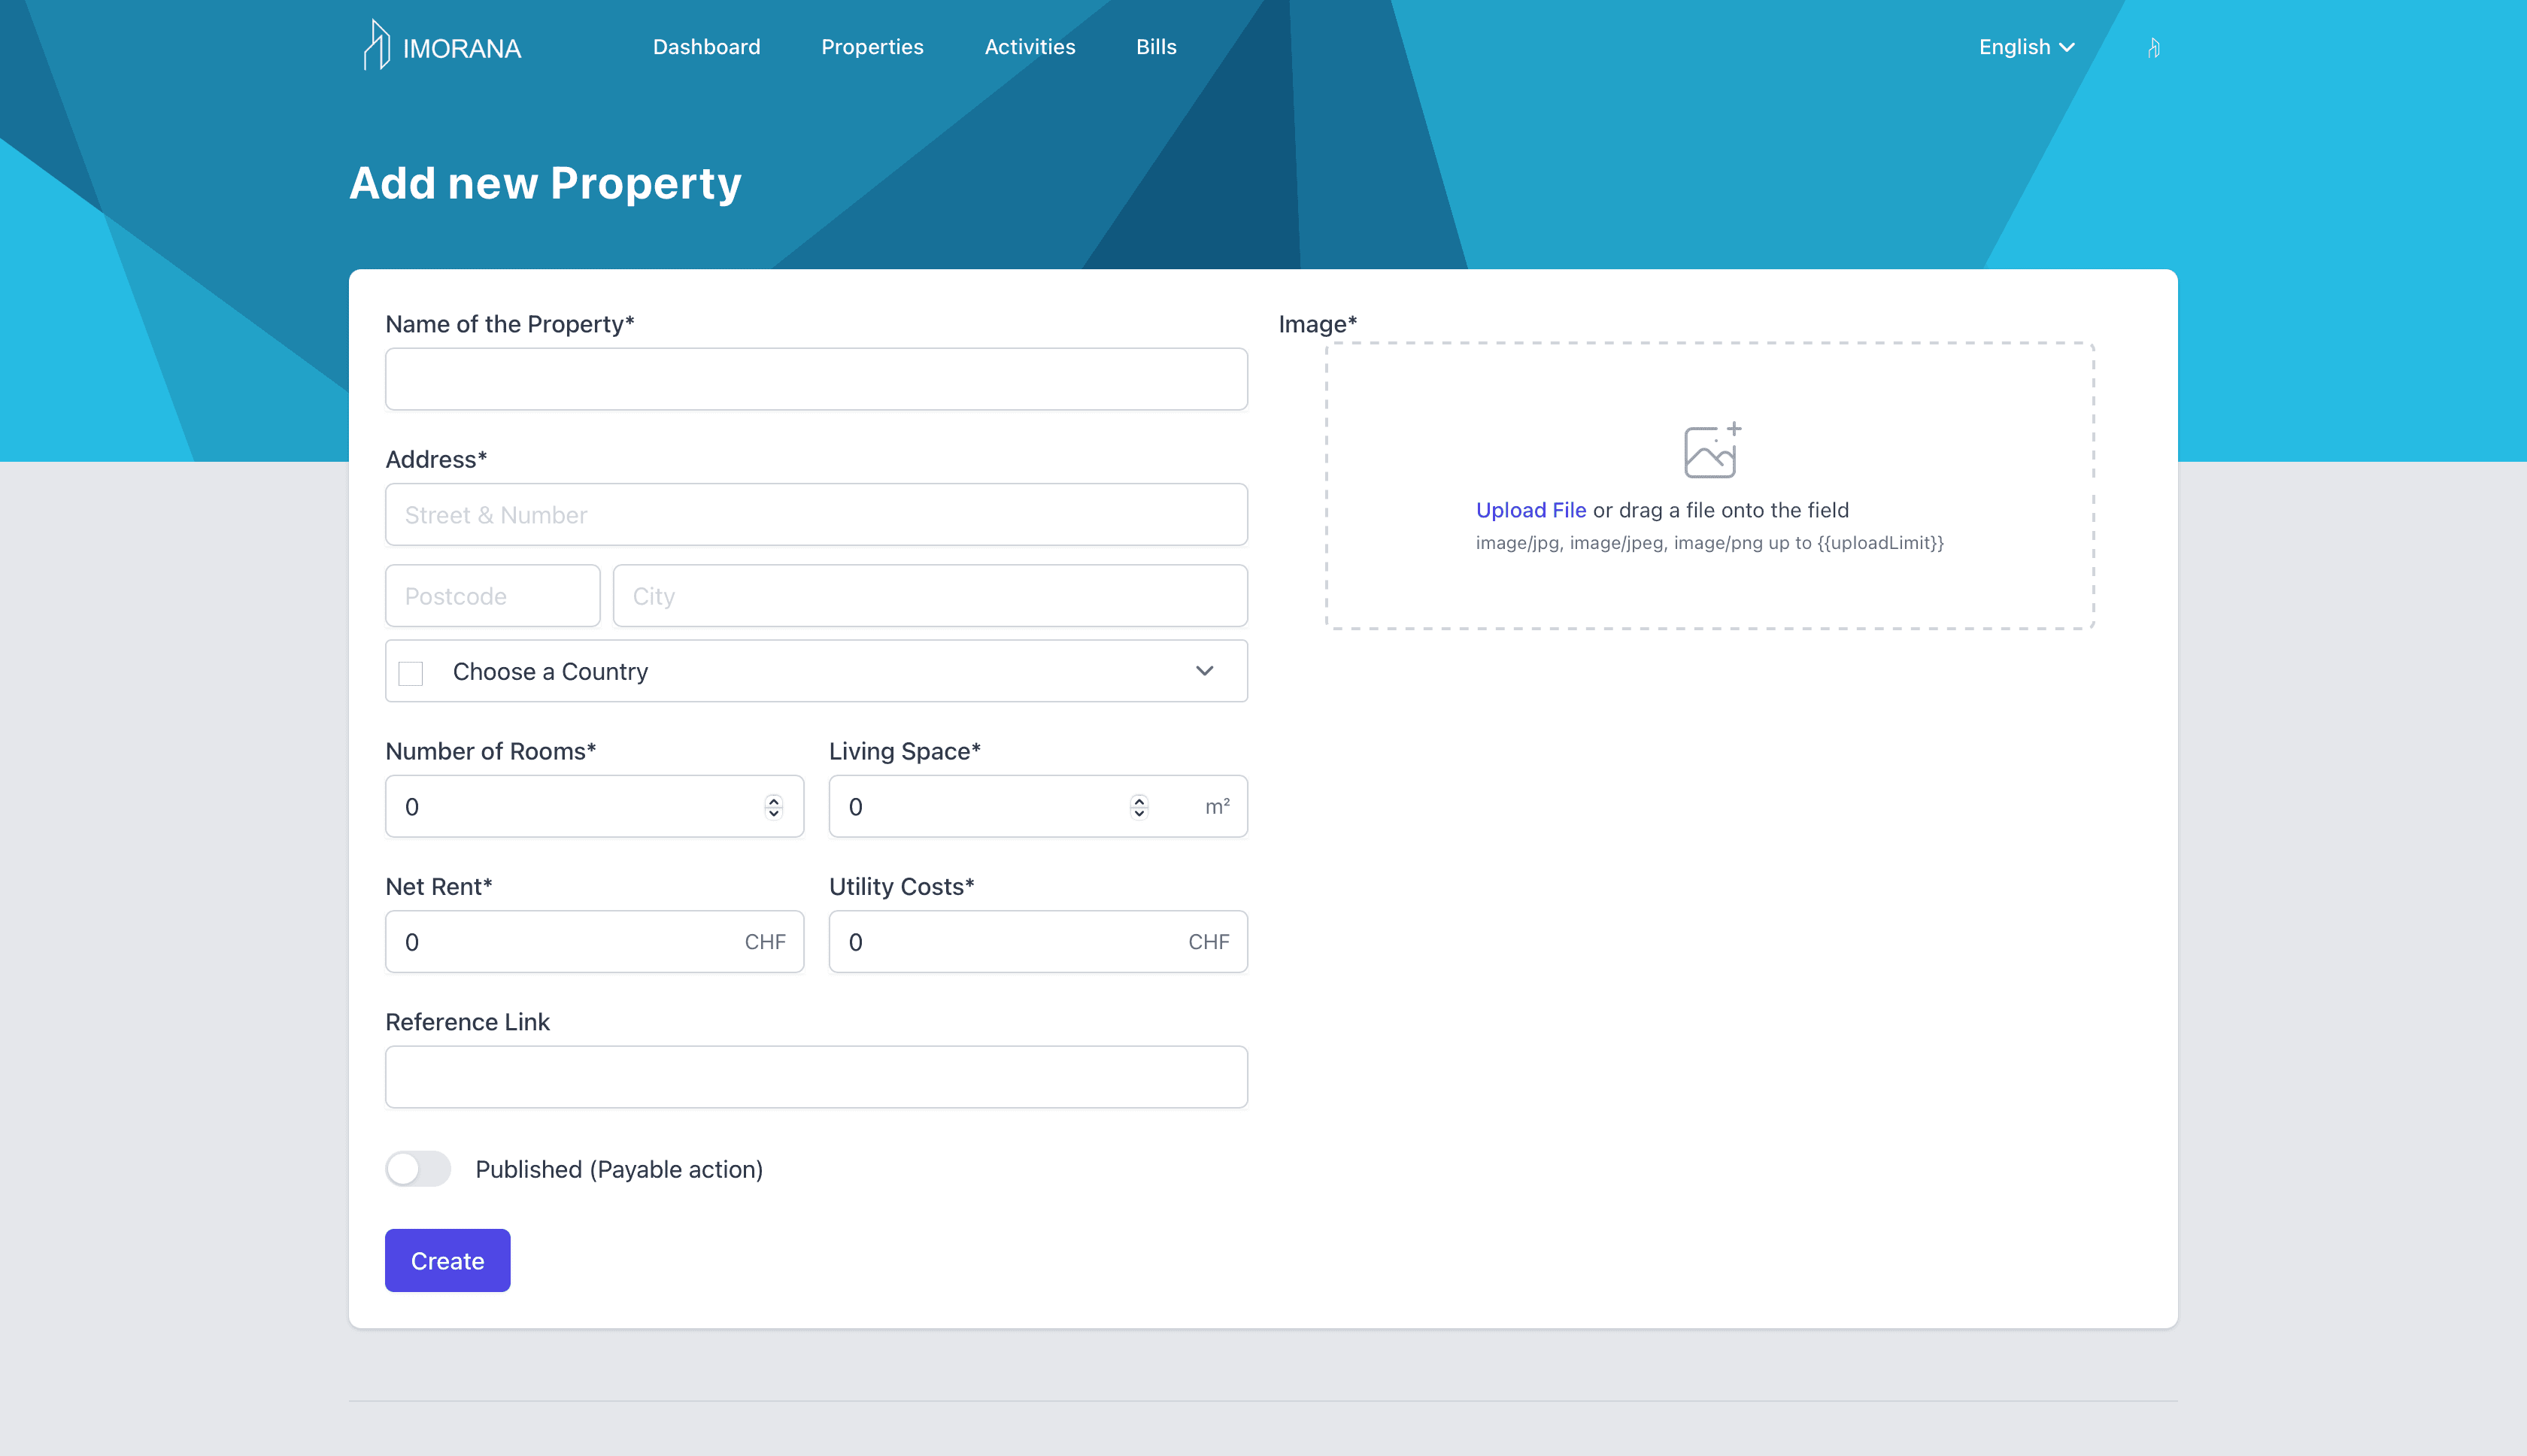Viewport: 2527px width, 1456px height.
Task: Click the Utility Costs input field
Action: pos(1038,941)
